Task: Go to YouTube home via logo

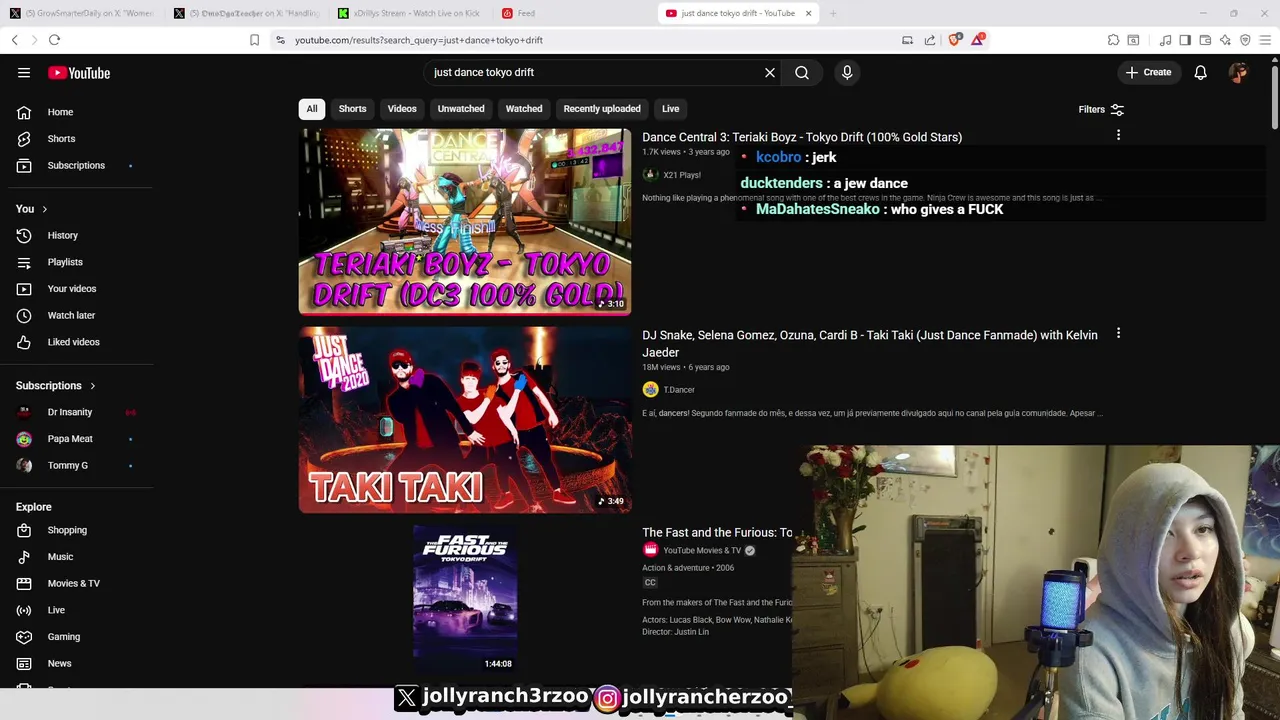Action: click(79, 73)
